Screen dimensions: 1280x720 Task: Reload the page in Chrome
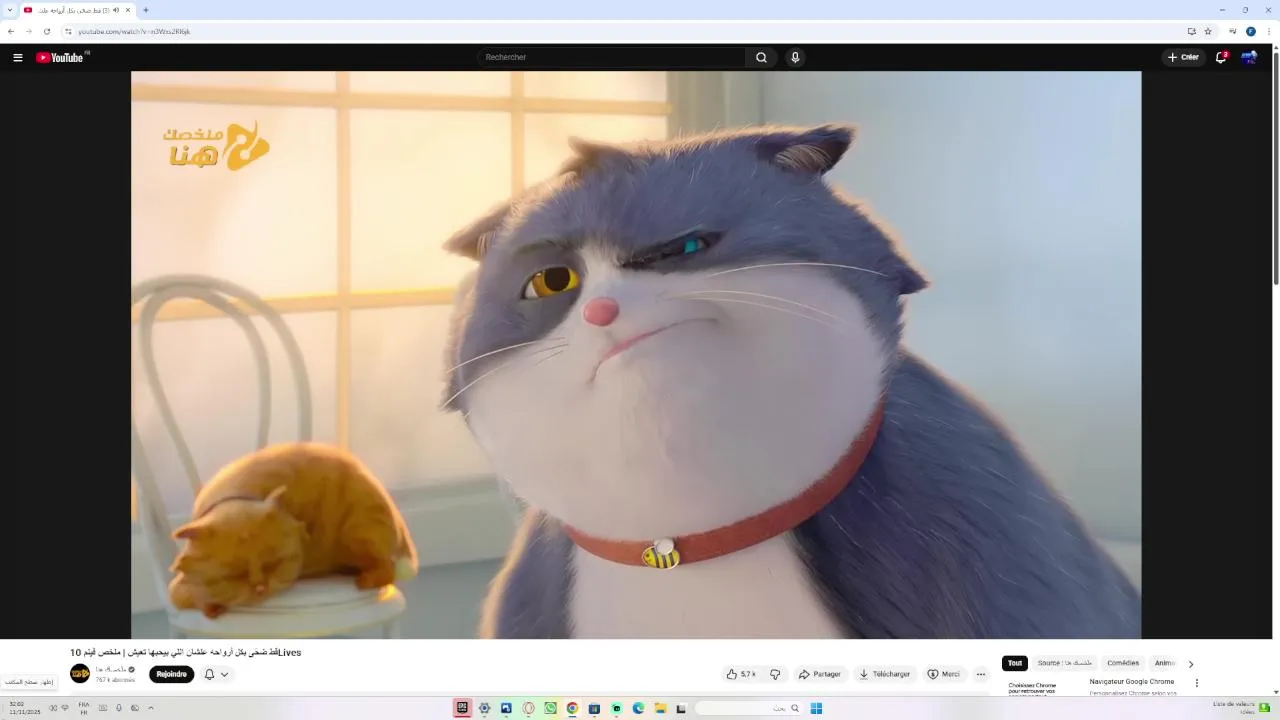tap(46, 31)
